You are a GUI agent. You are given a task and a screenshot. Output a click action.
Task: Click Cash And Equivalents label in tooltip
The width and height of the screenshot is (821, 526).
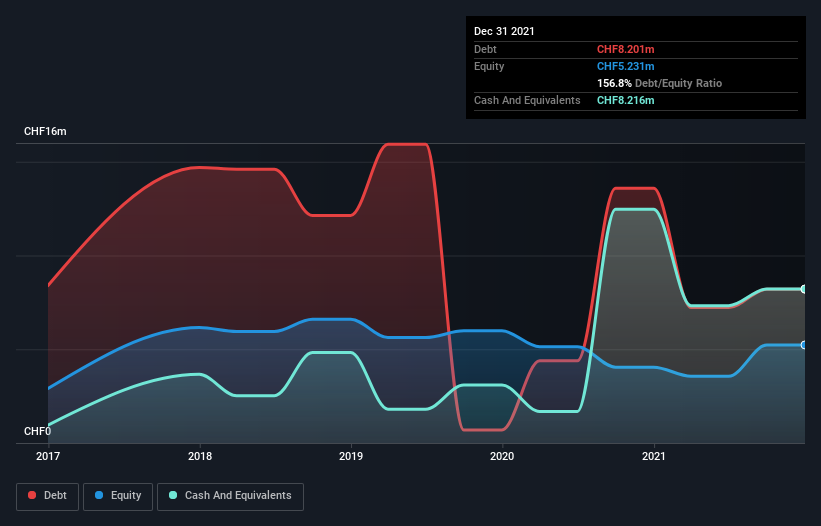(x=527, y=100)
